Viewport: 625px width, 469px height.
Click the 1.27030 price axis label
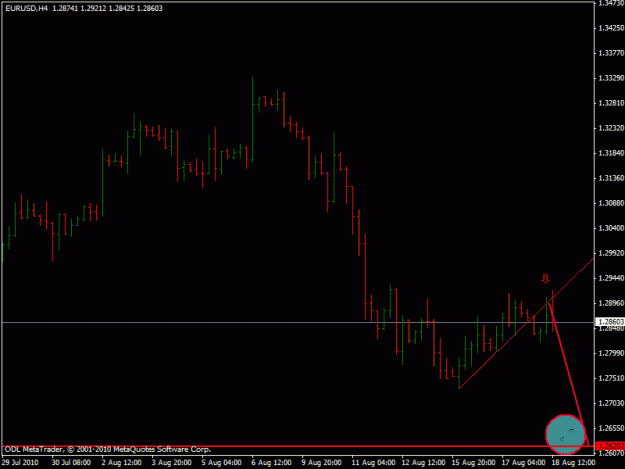(611, 403)
